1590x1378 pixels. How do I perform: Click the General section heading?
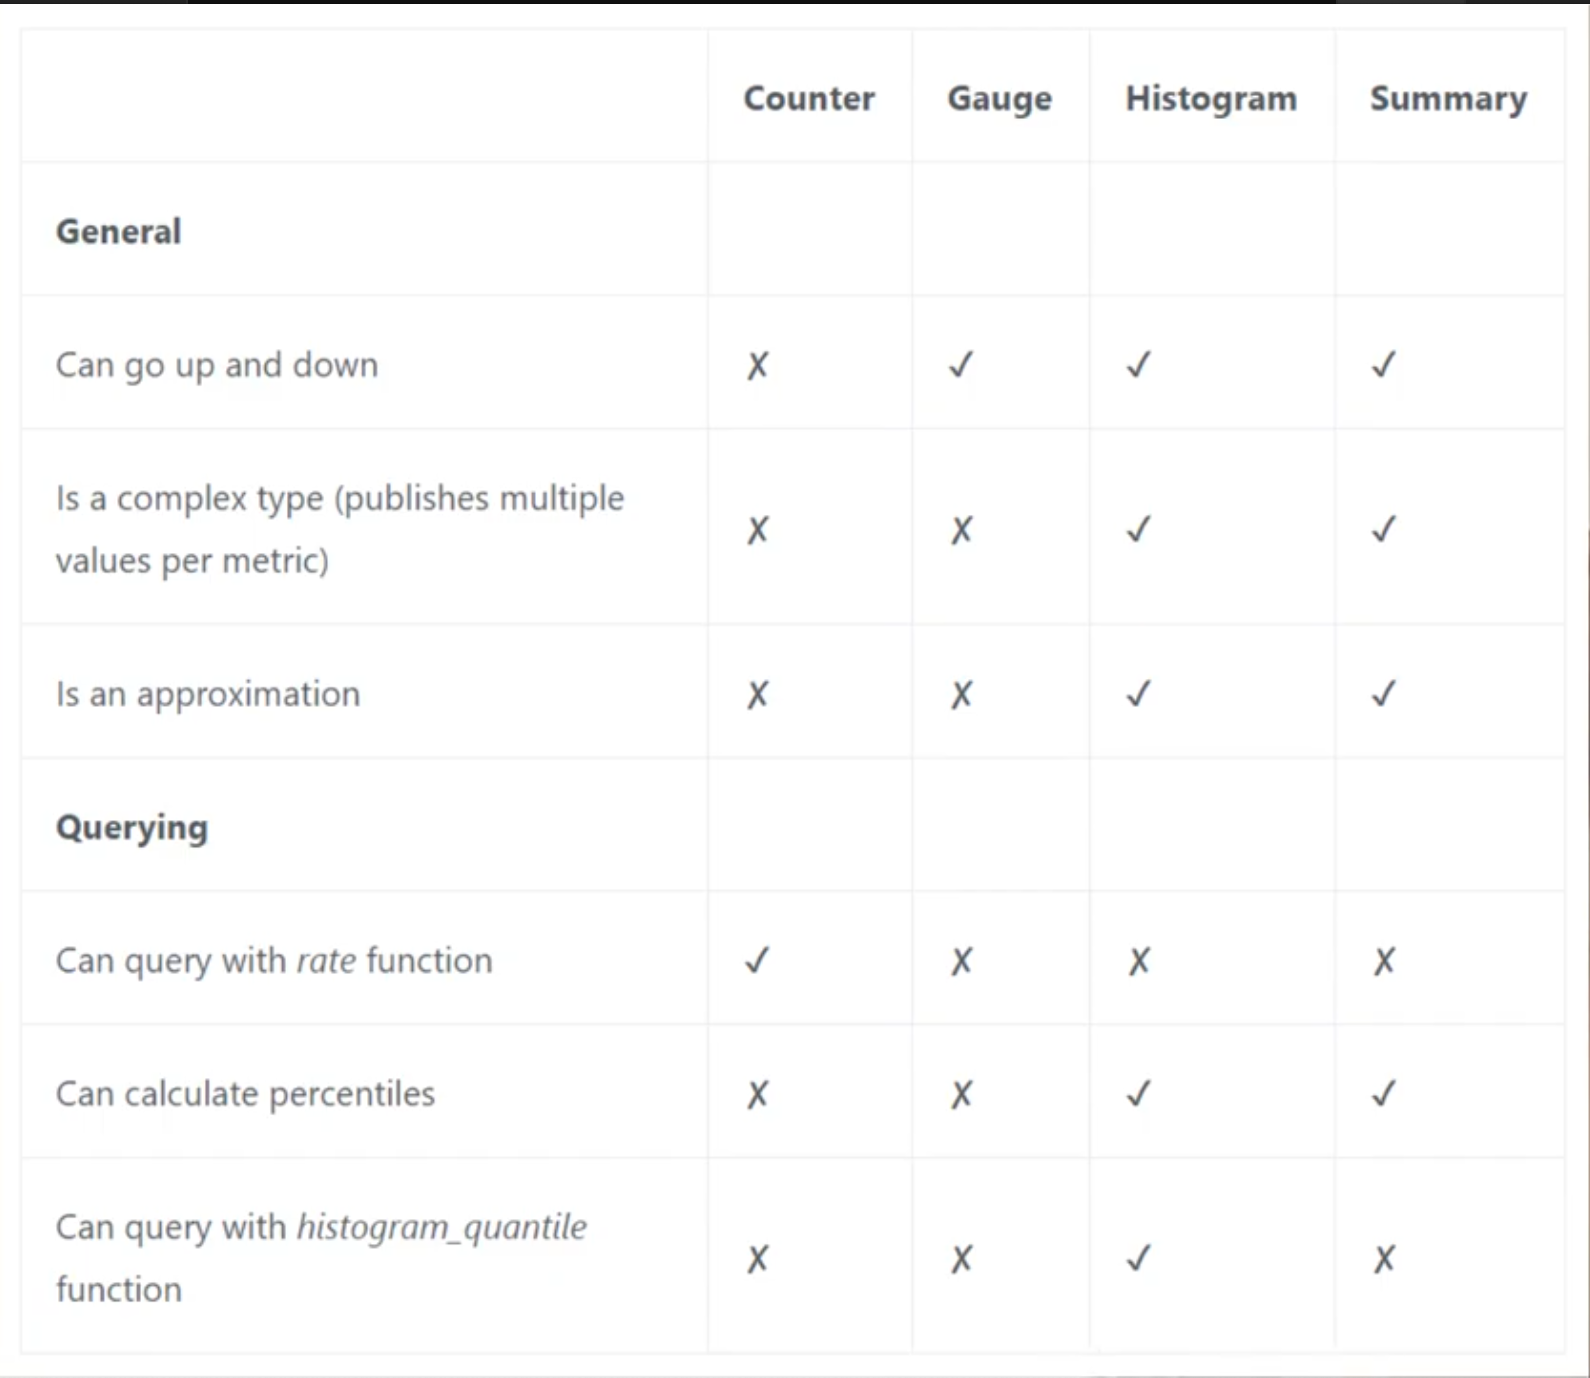119,231
